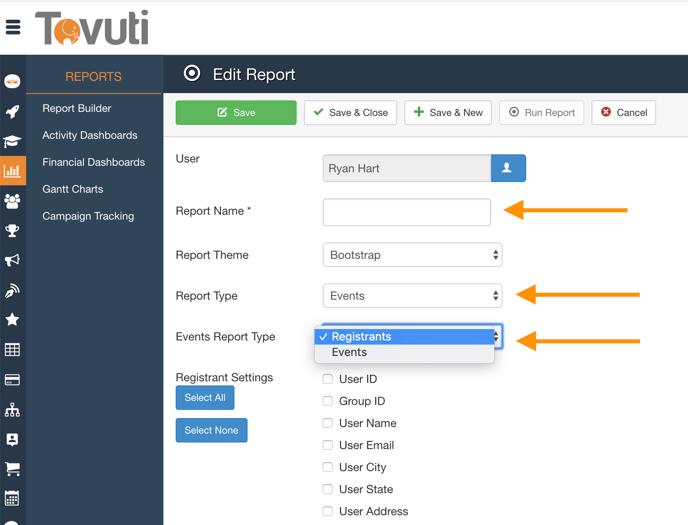This screenshot has width=688, height=525.
Task: Open the megaphone announcements icon
Action: click(x=12, y=261)
